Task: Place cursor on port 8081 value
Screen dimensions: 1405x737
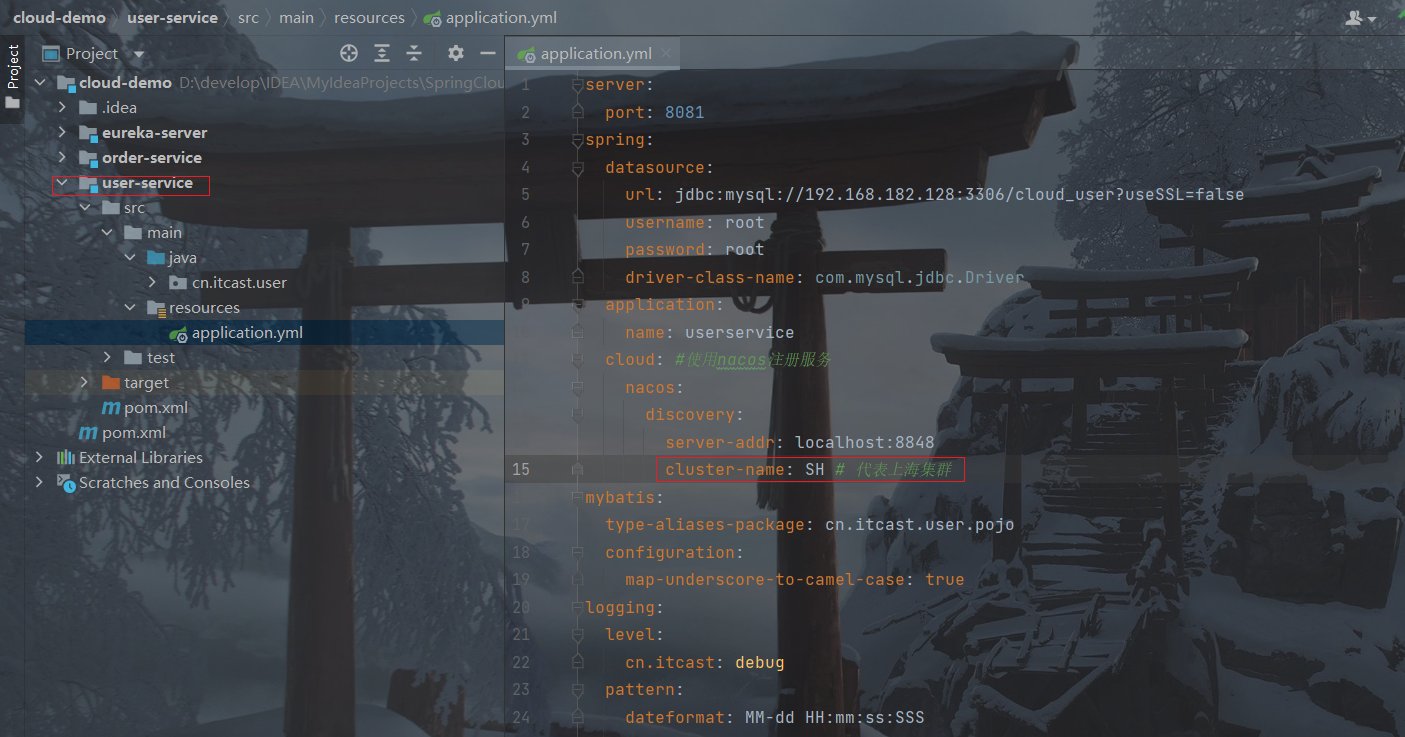Action: point(685,112)
